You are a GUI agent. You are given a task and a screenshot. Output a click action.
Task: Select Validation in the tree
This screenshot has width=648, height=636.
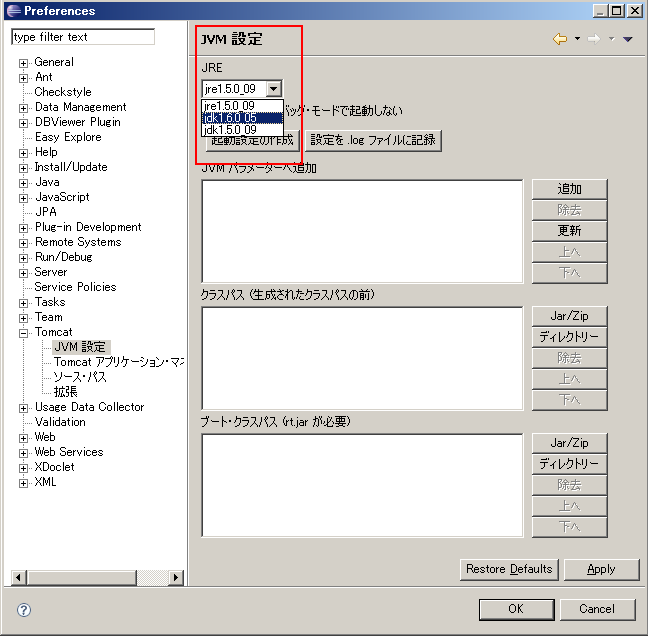60,422
